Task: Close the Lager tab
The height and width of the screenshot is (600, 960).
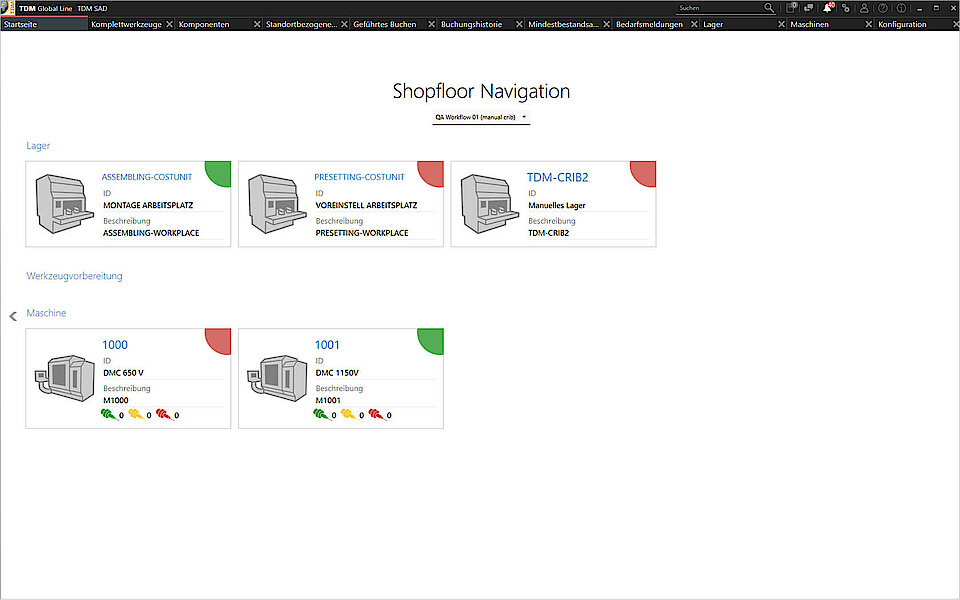Action: (781, 24)
